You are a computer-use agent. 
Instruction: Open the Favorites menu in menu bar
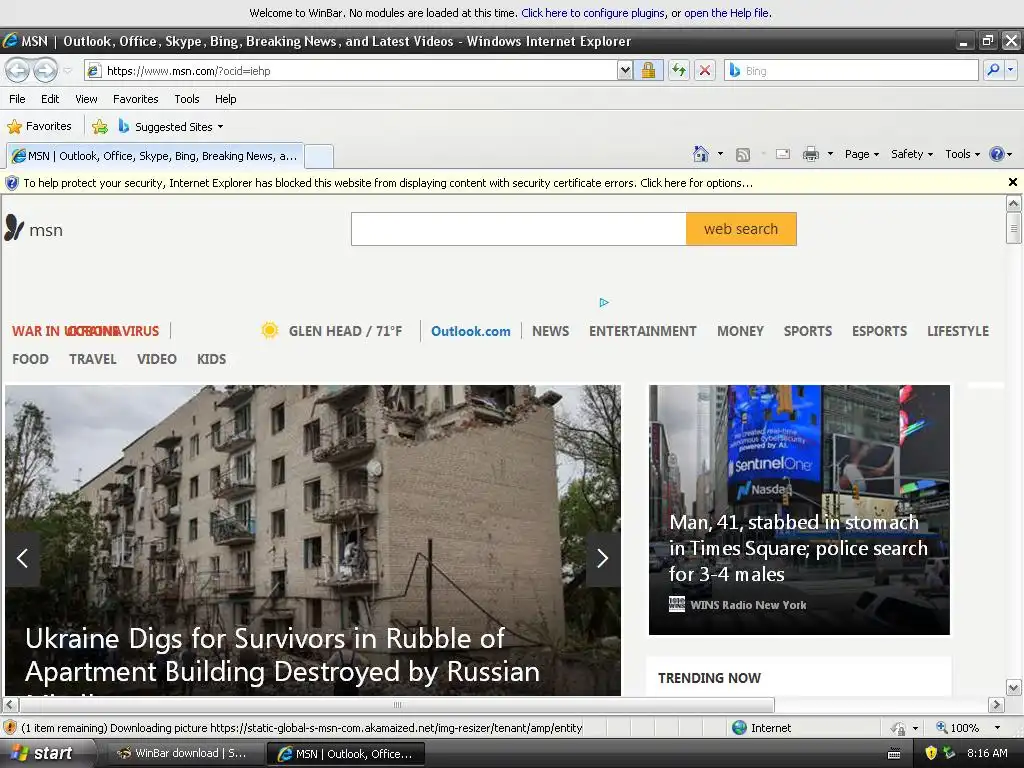(135, 99)
